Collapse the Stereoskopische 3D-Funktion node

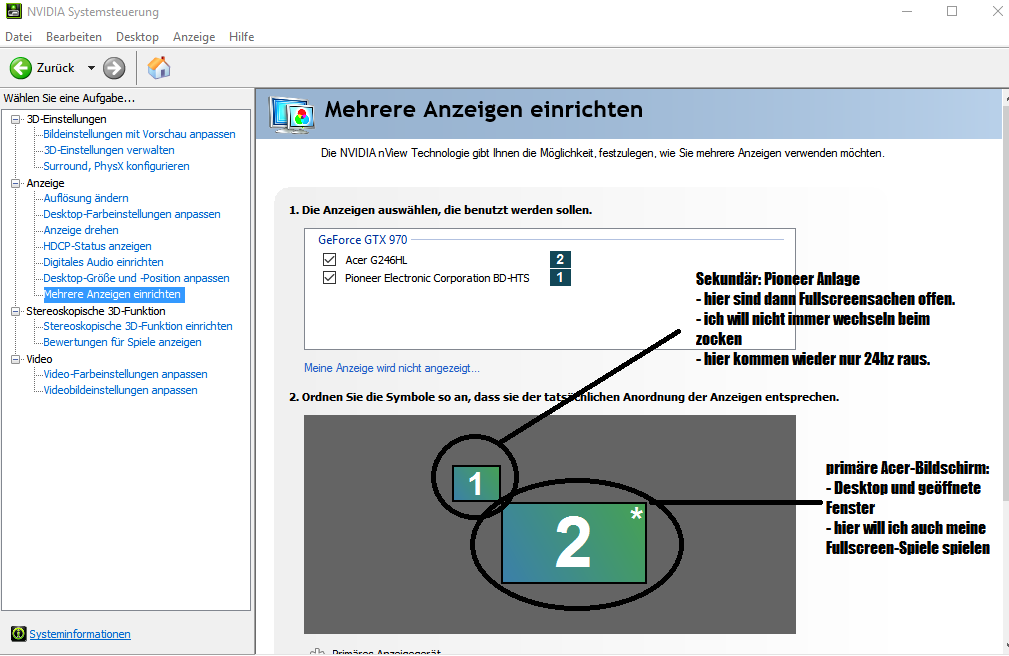15,311
